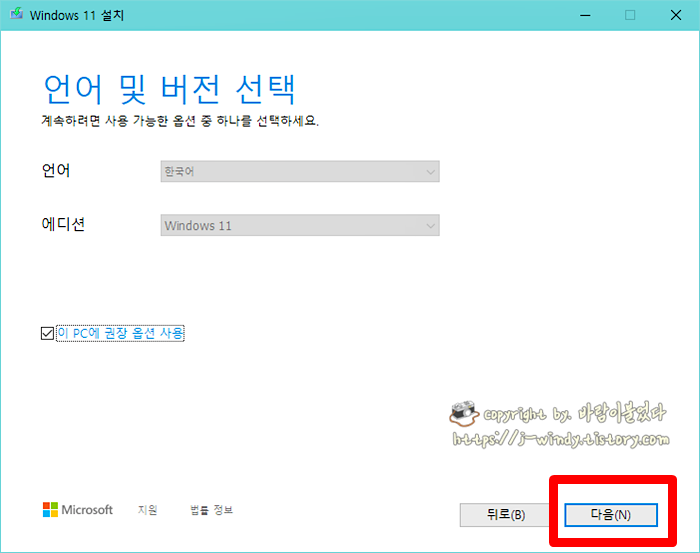Close the Windows 11 설치 window

676,15
